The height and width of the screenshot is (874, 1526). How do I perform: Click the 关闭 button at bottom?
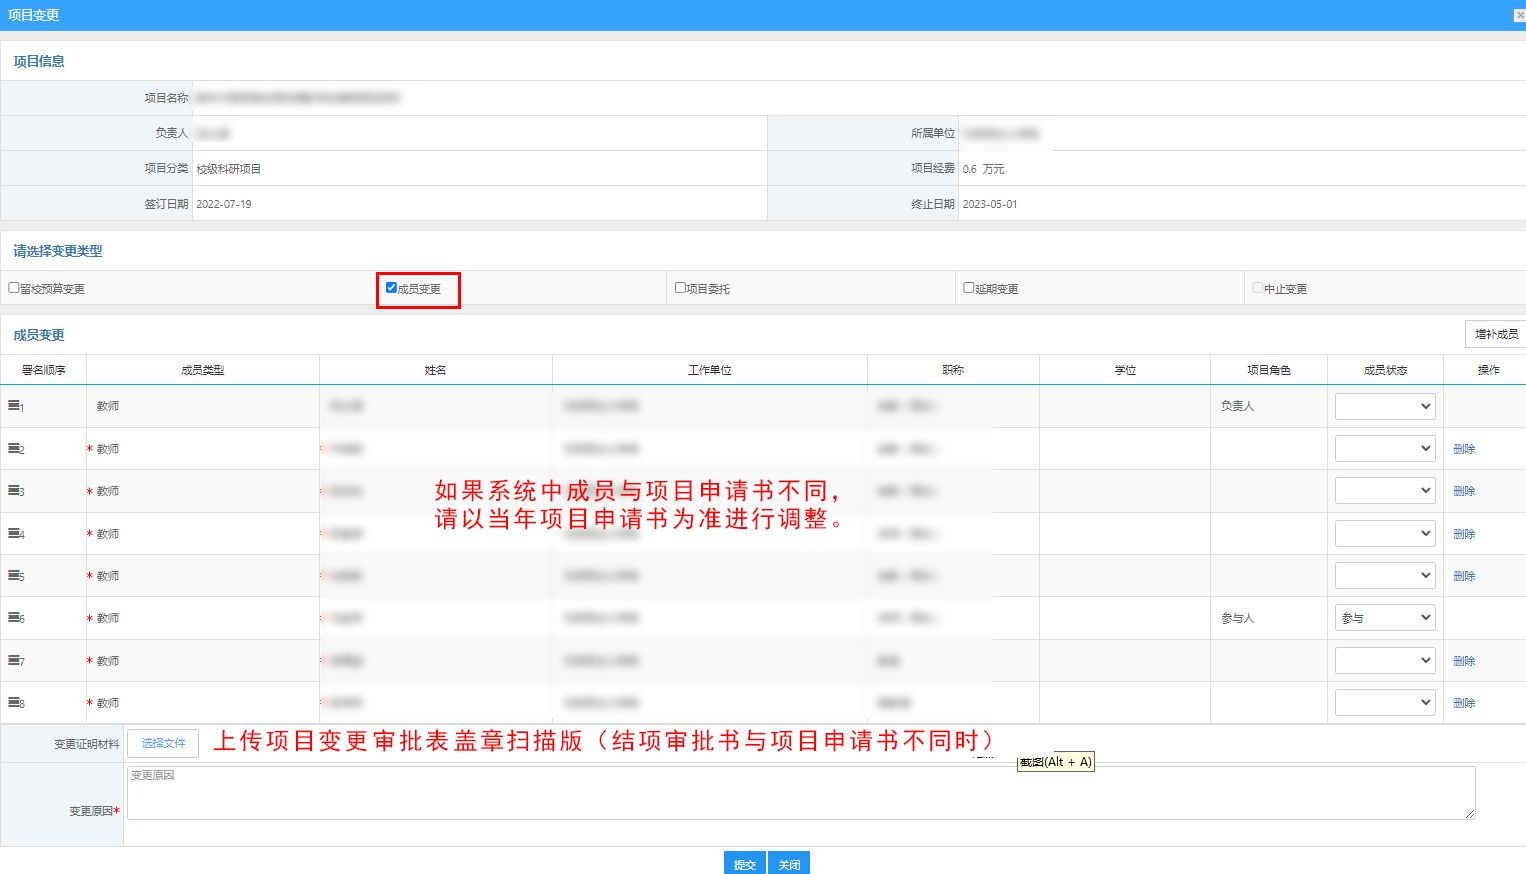[x=789, y=864]
